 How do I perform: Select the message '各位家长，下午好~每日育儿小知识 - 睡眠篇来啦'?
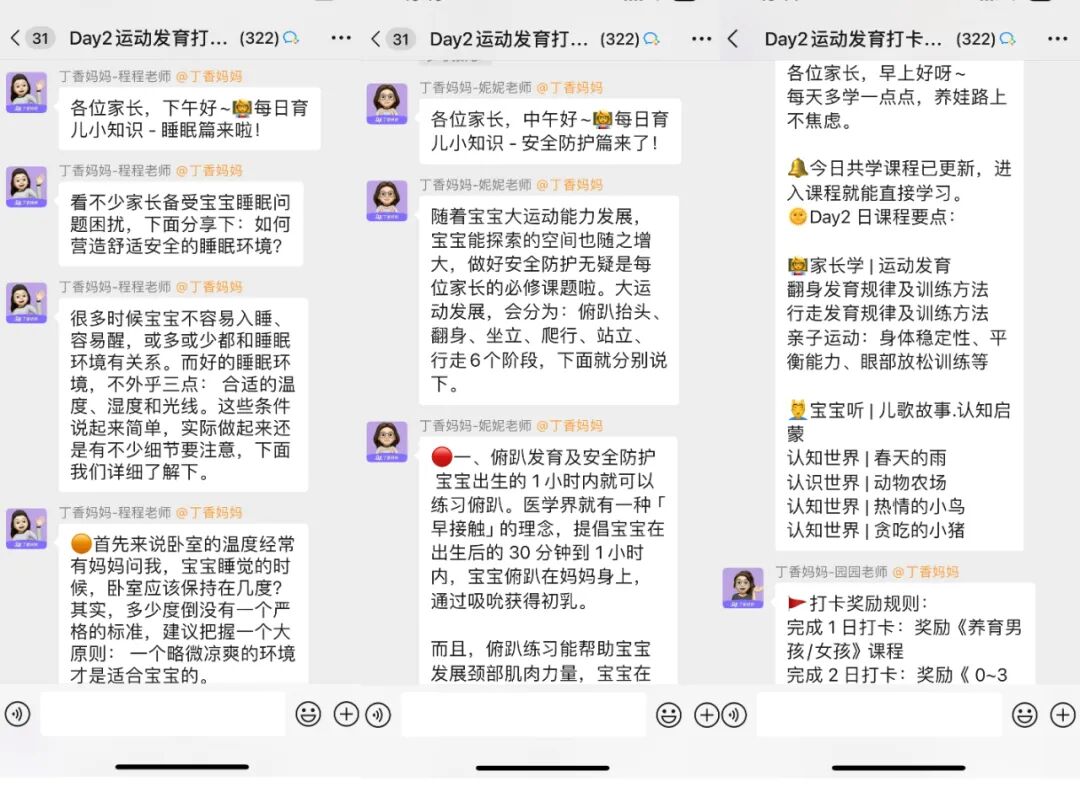point(189,118)
